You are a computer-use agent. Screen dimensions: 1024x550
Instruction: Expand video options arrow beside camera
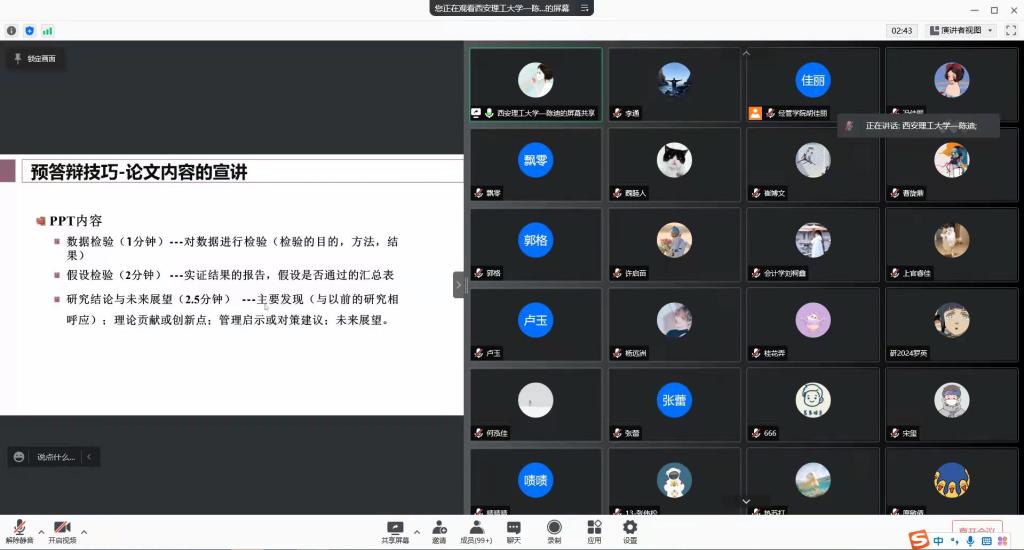pos(84,531)
